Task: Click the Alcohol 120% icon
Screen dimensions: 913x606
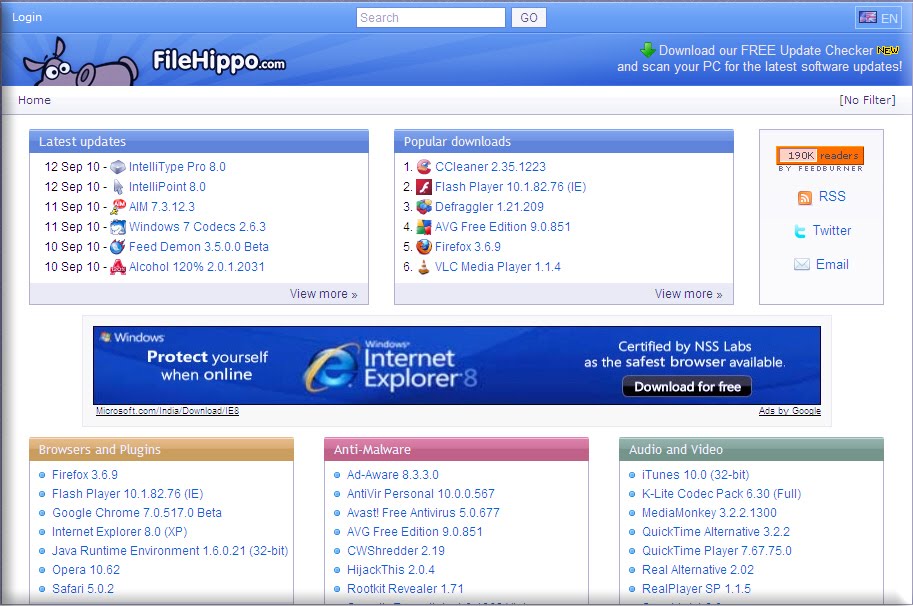Action: 118,267
